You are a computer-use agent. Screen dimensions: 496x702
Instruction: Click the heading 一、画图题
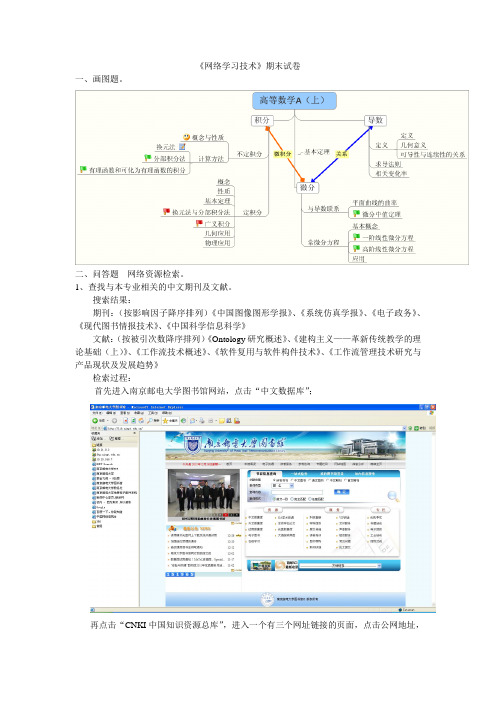(x=99, y=79)
